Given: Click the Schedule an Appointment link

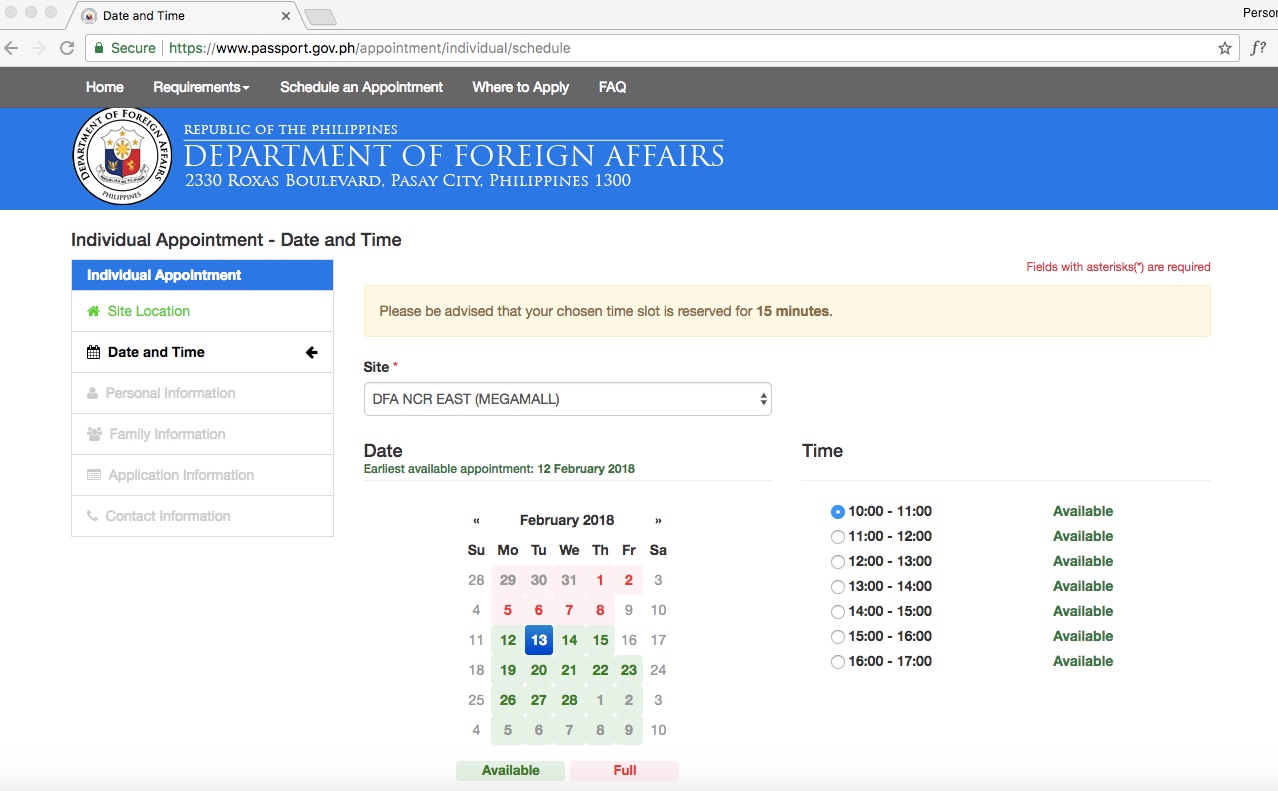Looking at the screenshot, I should tap(361, 87).
